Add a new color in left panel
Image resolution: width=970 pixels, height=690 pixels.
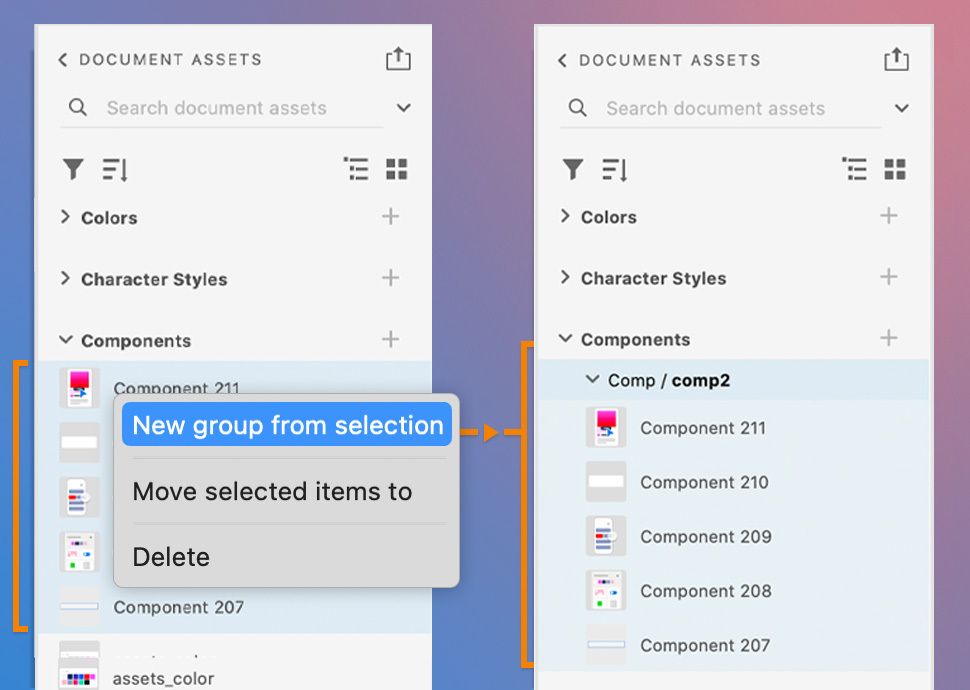point(391,217)
